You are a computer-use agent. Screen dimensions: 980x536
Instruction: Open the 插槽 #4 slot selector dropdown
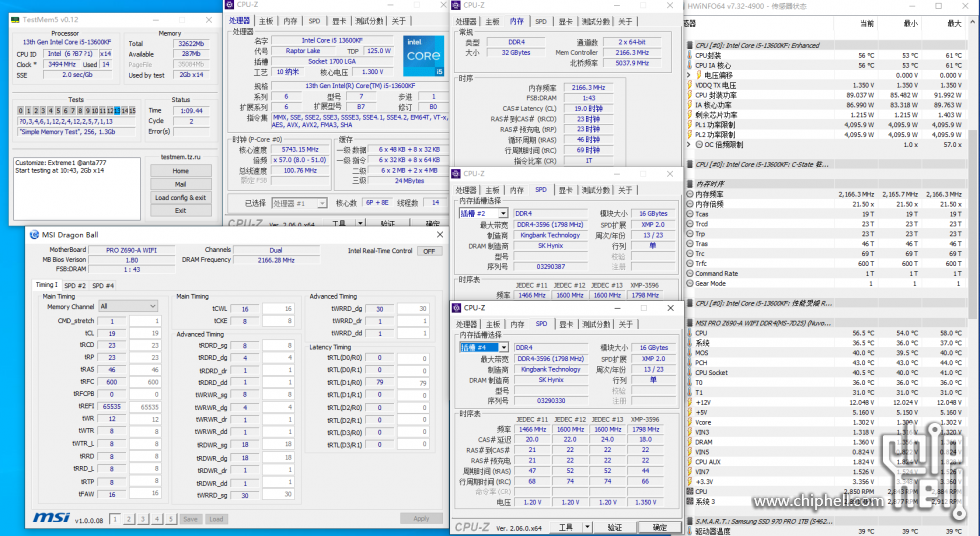[483, 347]
